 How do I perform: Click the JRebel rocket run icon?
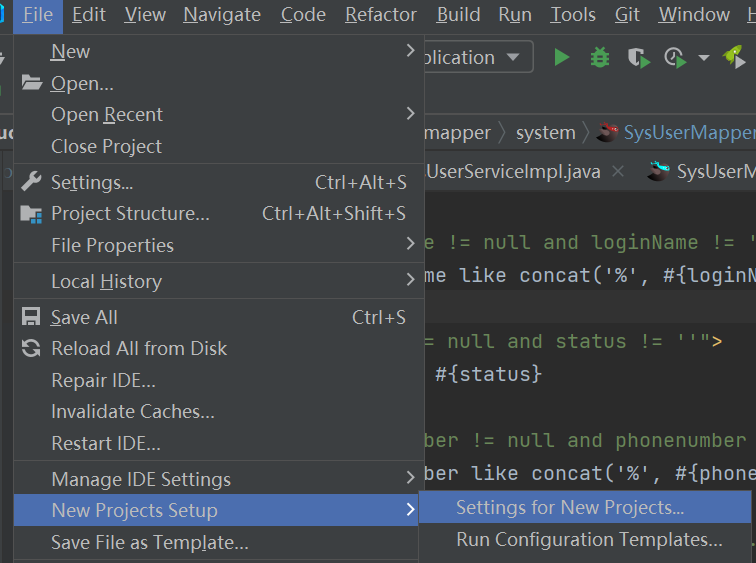(734, 57)
